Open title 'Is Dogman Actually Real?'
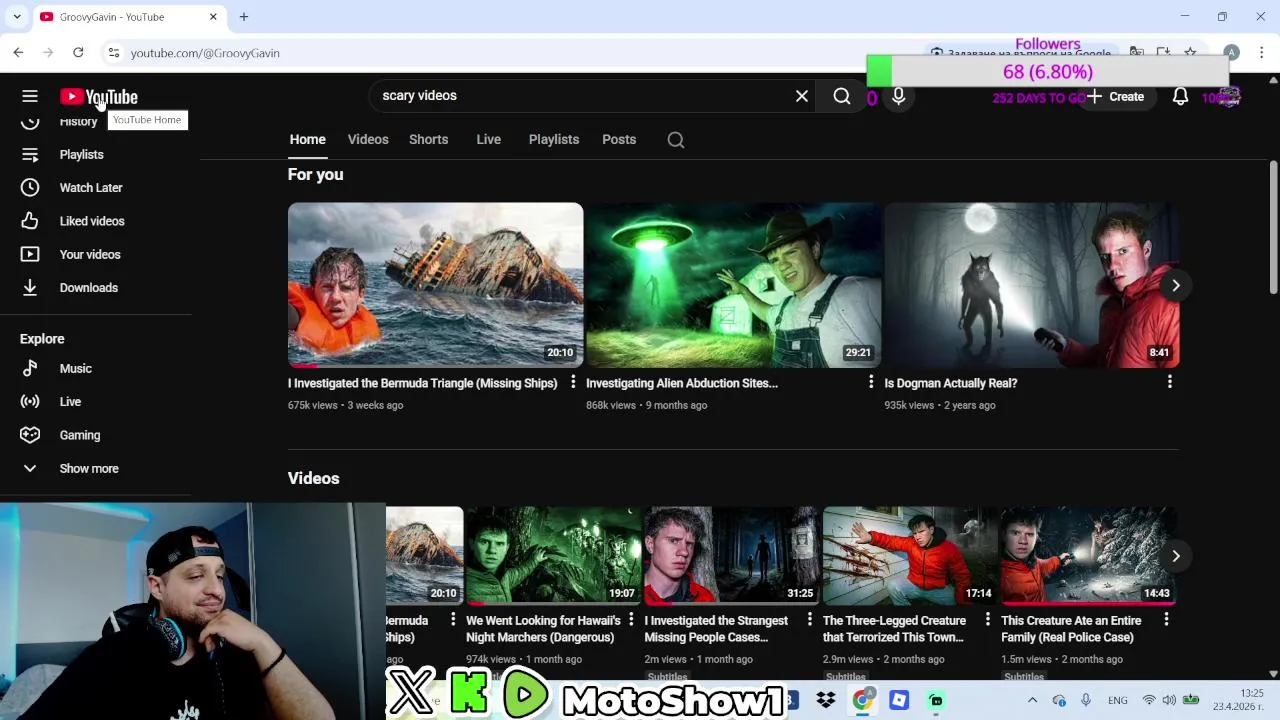This screenshot has height=720, width=1280. [951, 383]
